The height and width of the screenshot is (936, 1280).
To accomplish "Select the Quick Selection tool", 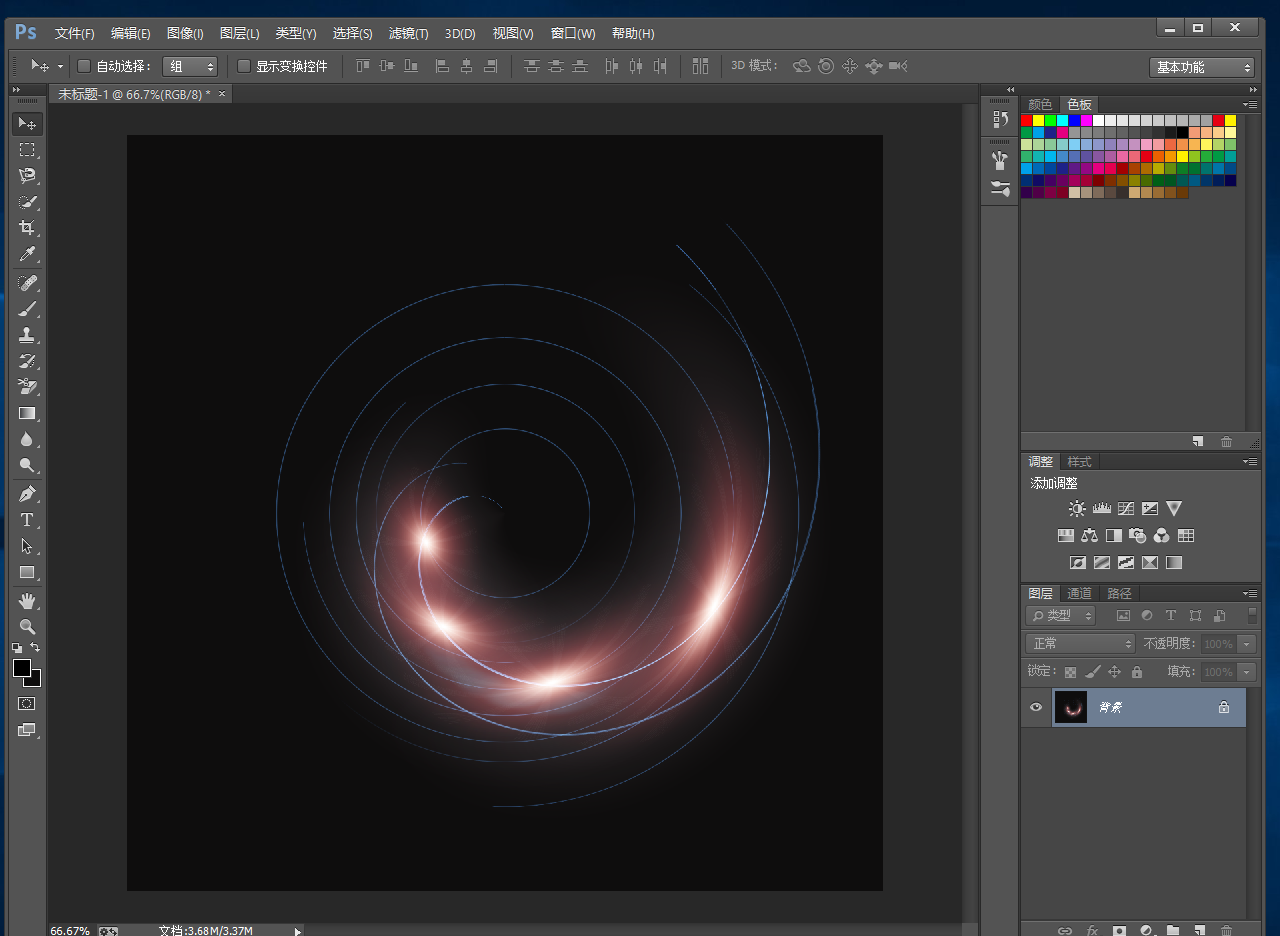I will pyautogui.click(x=27, y=202).
